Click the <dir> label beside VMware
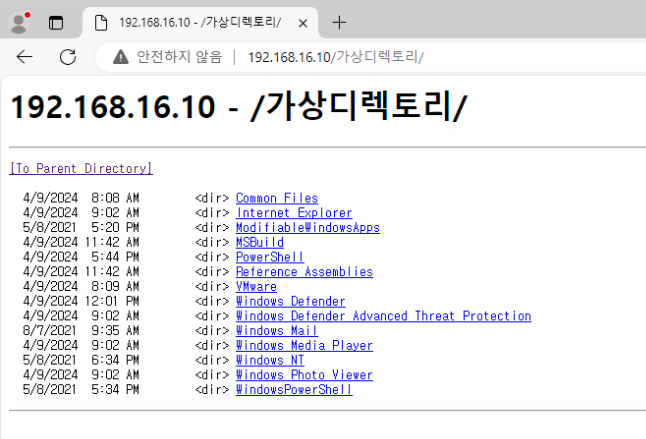Screen dimensions: 646x439 [x=212, y=286]
